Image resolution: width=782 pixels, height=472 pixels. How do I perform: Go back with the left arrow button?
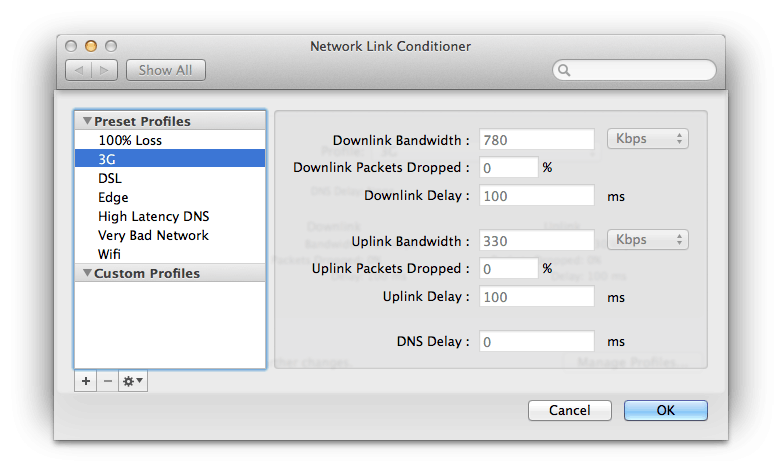coord(79,70)
